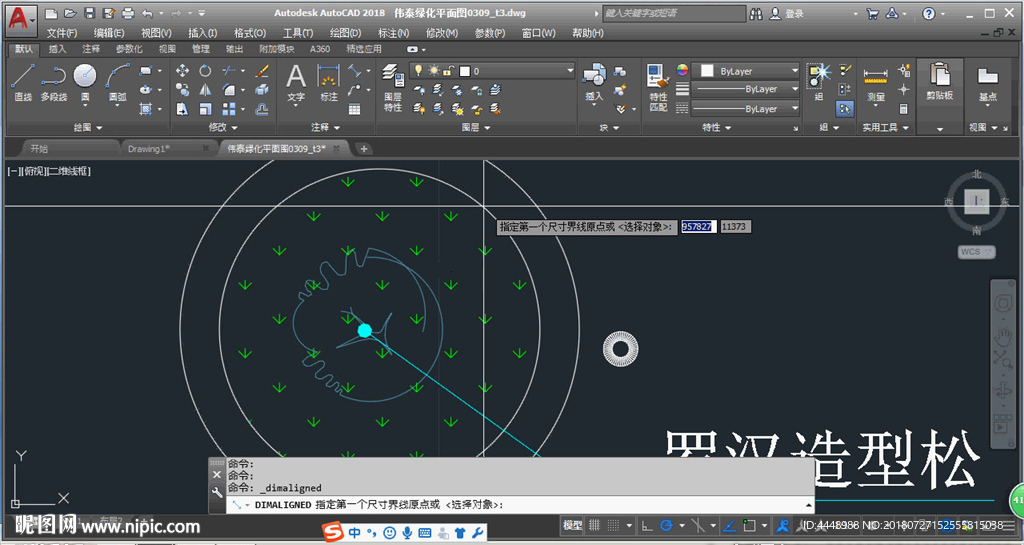Open the 文件(F) menu
The height and width of the screenshot is (545, 1024).
61,33
